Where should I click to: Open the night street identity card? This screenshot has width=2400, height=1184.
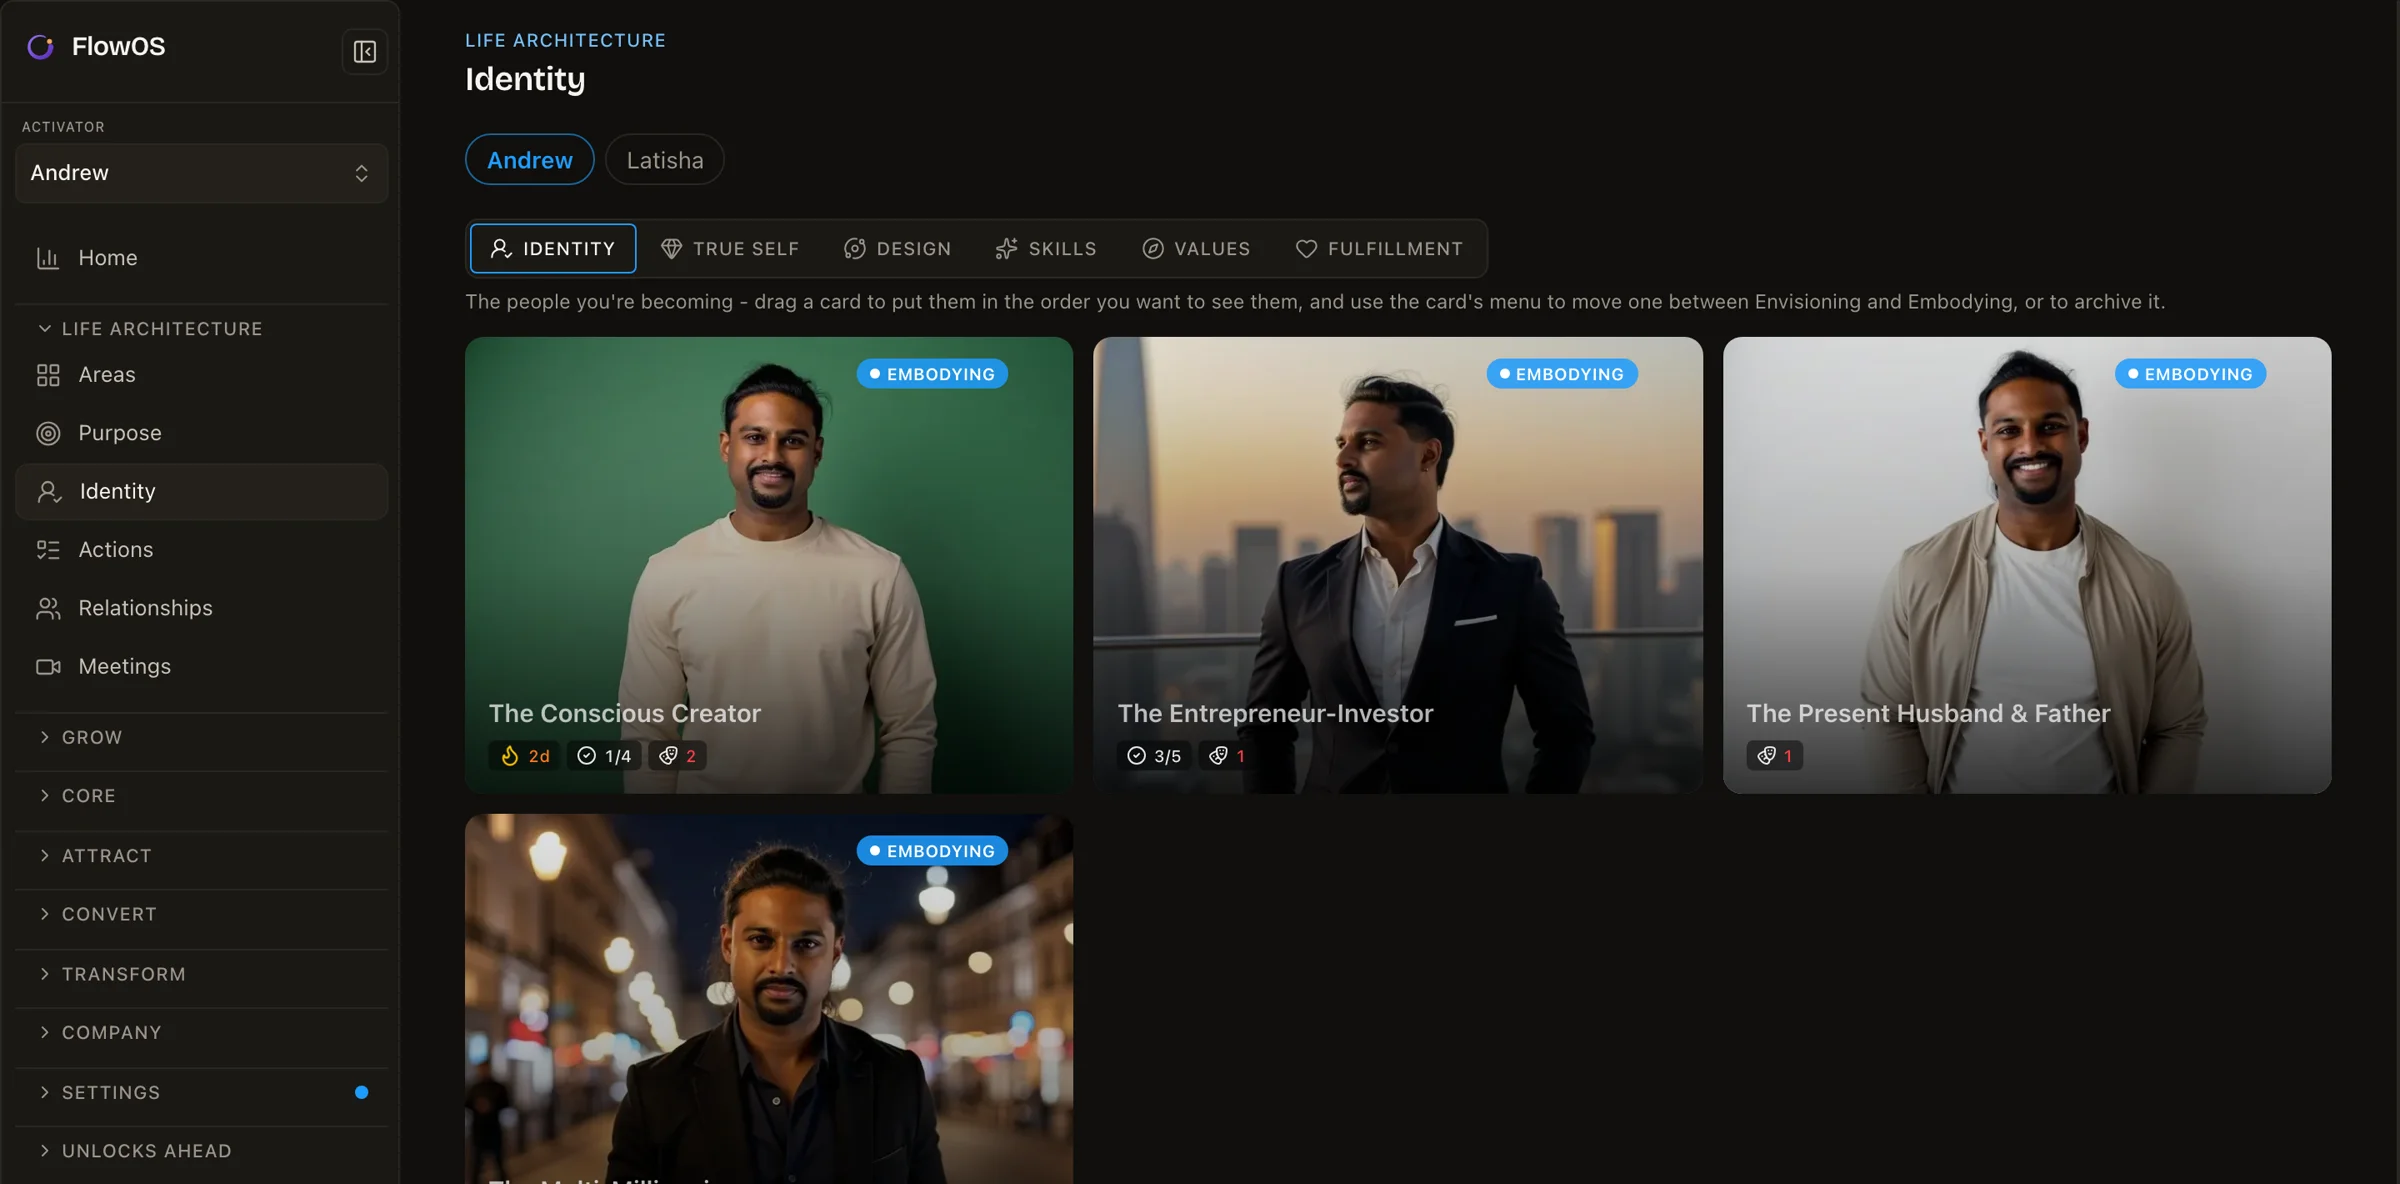click(769, 1000)
